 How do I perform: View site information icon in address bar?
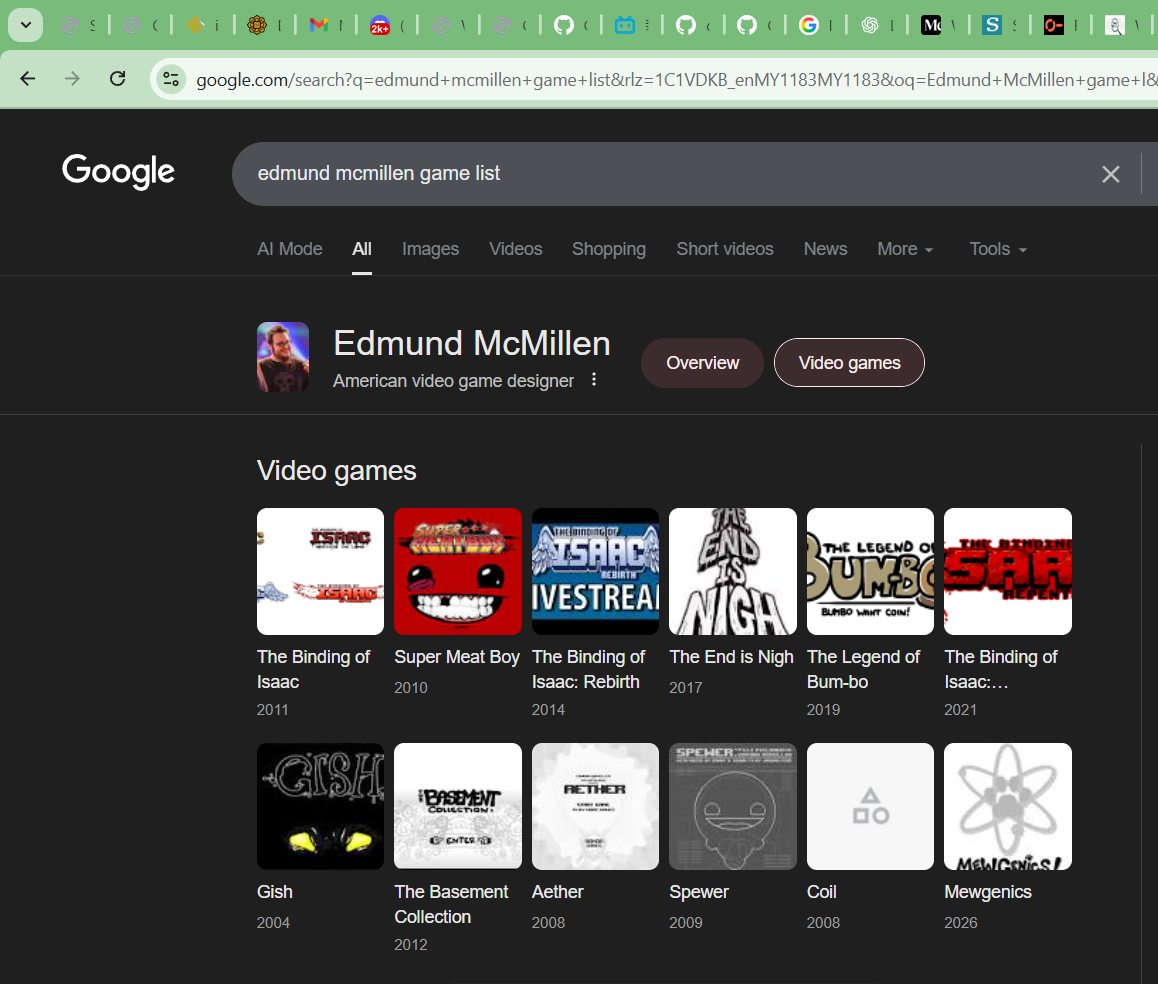coord(171,78)
